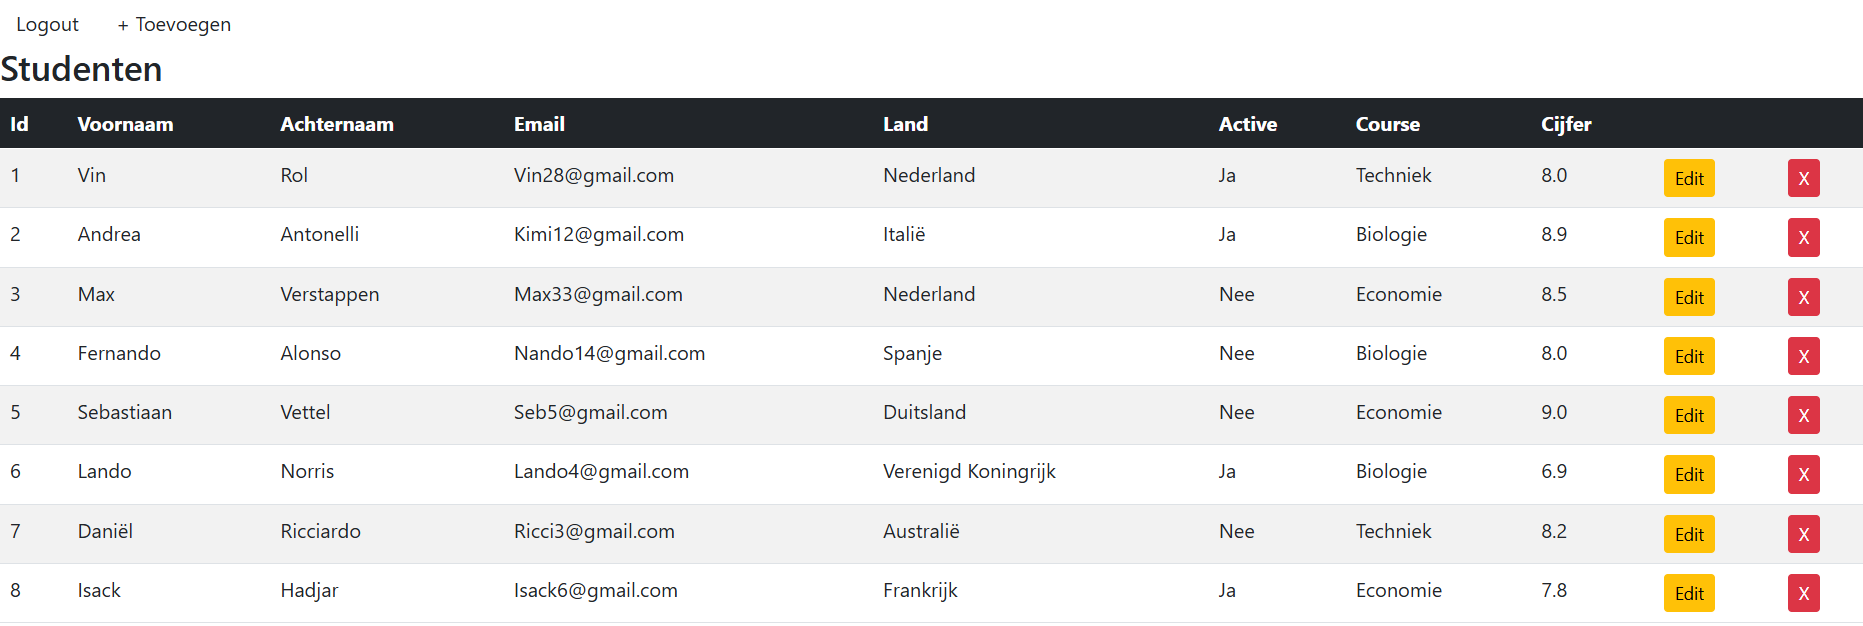This screenshot has width=1863, height=626.
Task: Open Edit for Daniël Ricciardo
Action: [1689, 534]
